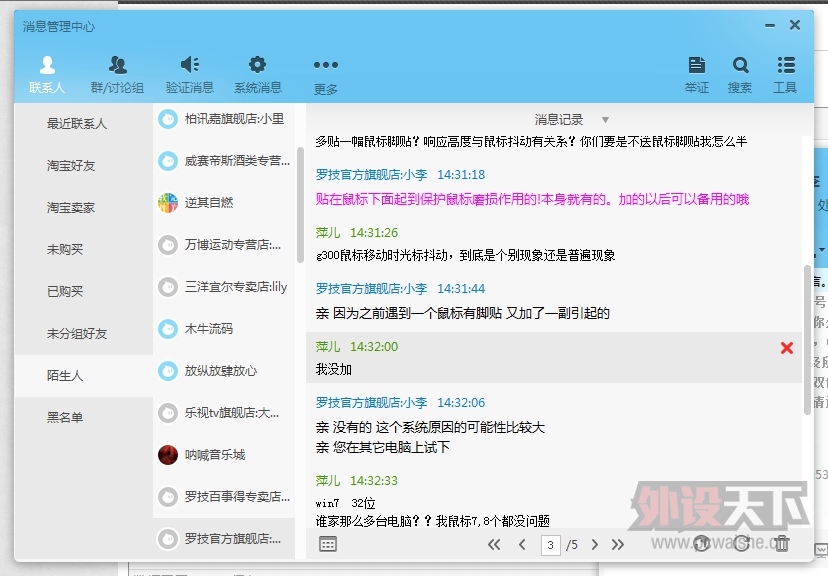Click avatar icon of 放纵放肆放心
This screenshot has height=576, width=828.
(x=168, y=371)
